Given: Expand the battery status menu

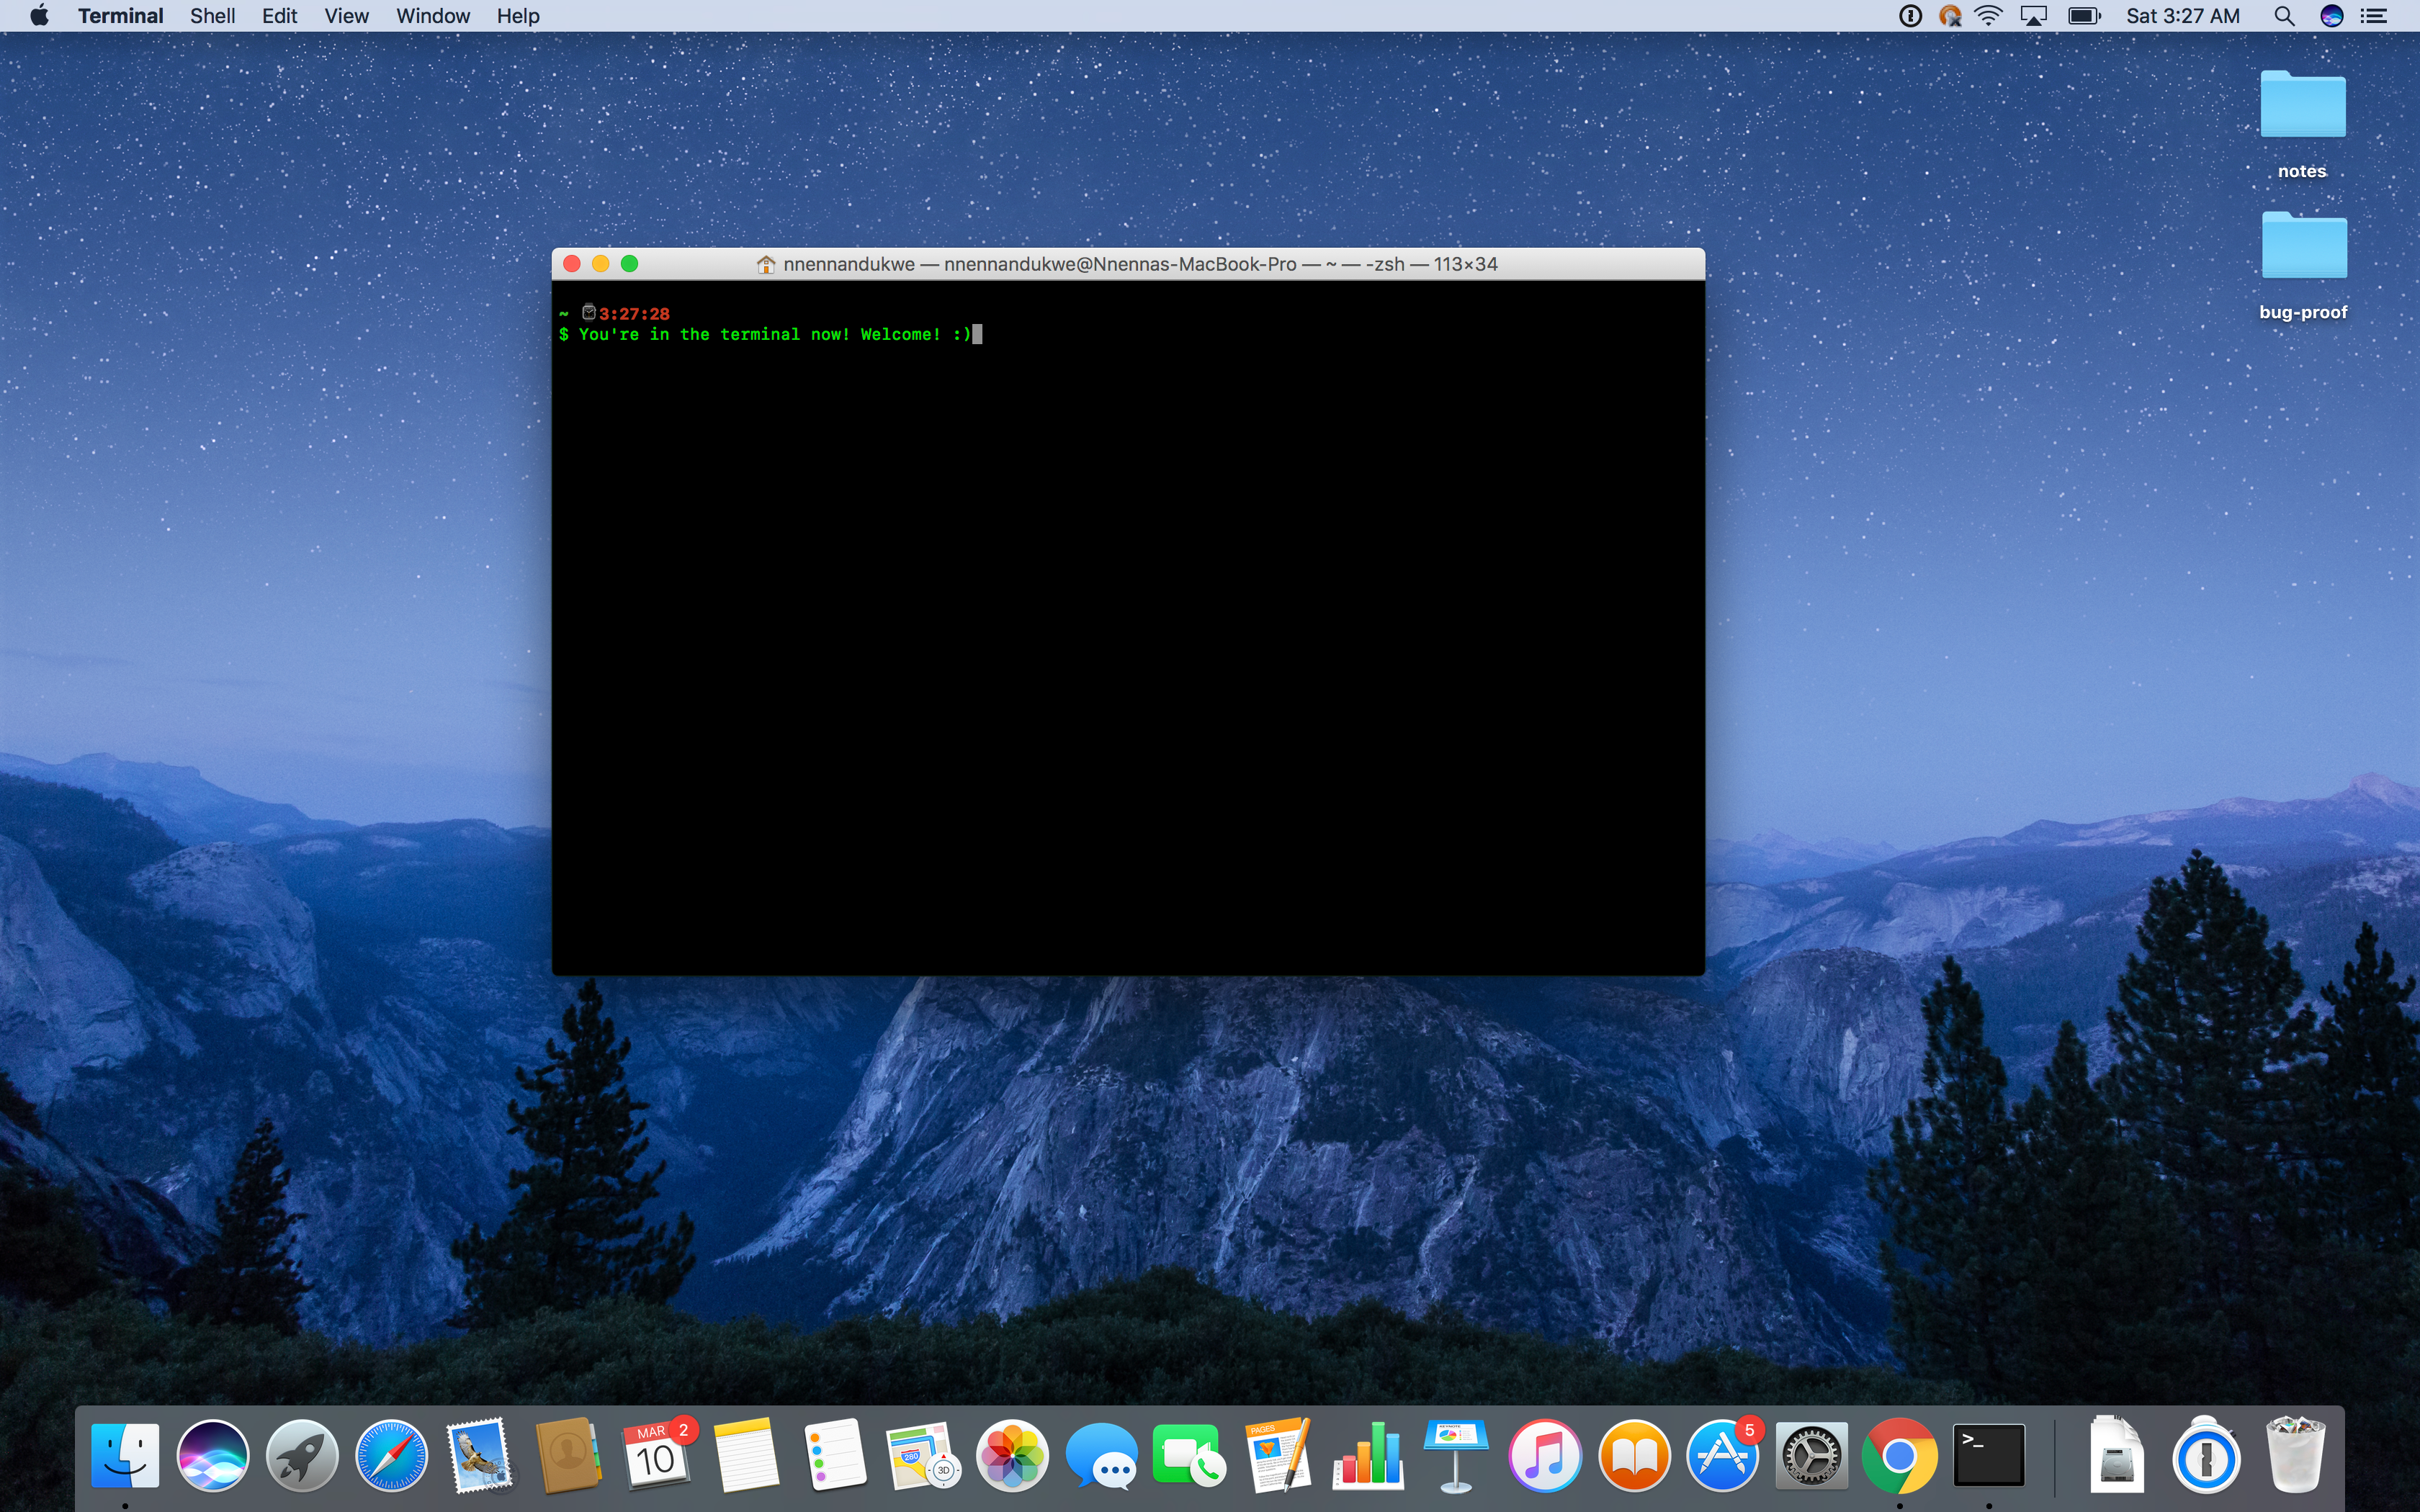Looking at the screenshot, I should [2084, 16].
